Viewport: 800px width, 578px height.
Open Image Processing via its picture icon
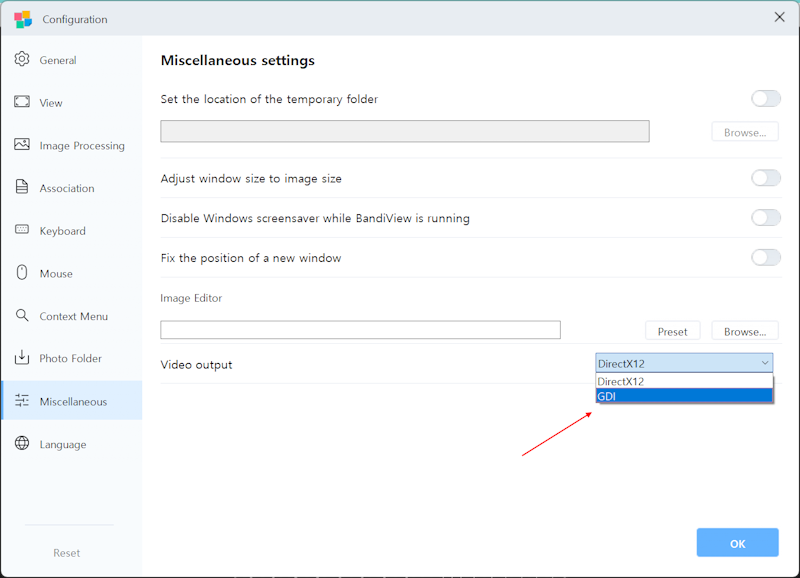click(x=22, y=145)
